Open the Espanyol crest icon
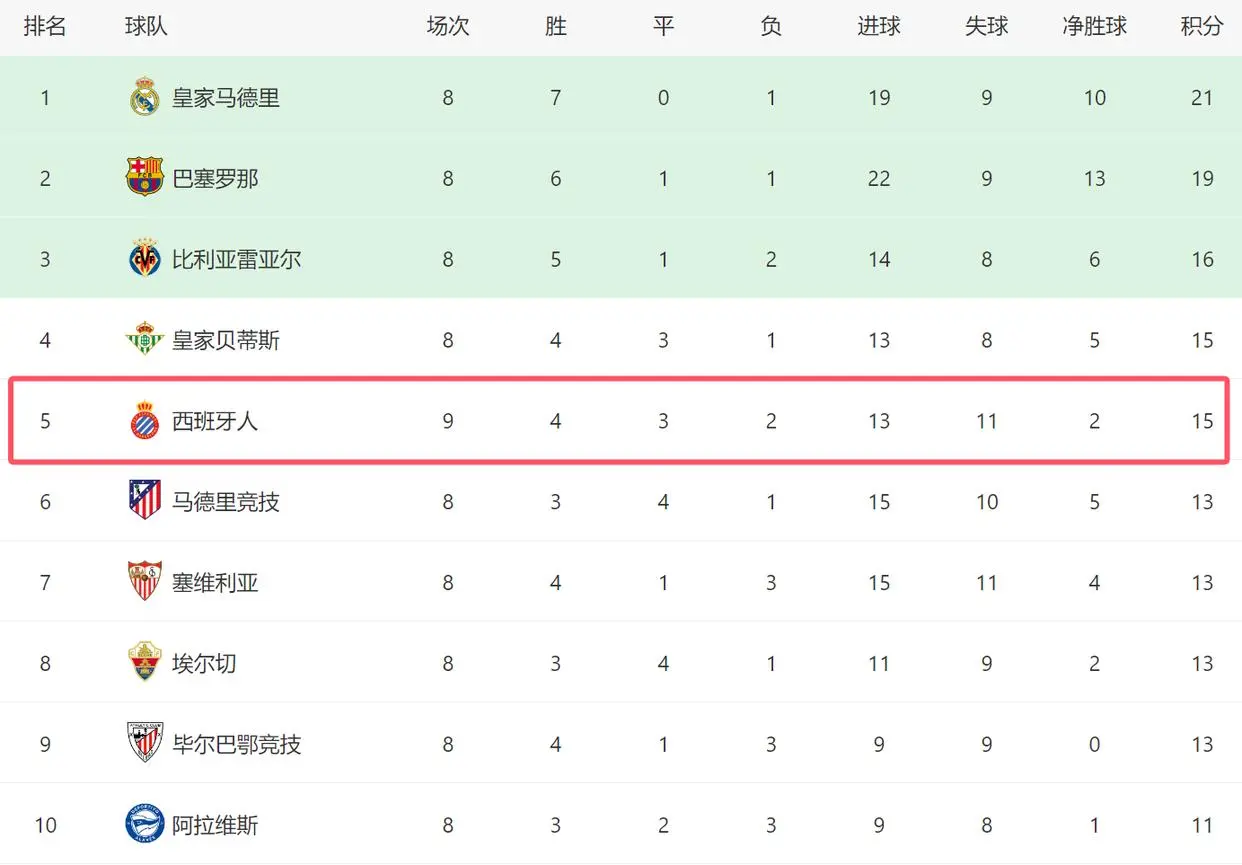The width and height of the screenshot is (1242, 865). click(x=145, y=421)
